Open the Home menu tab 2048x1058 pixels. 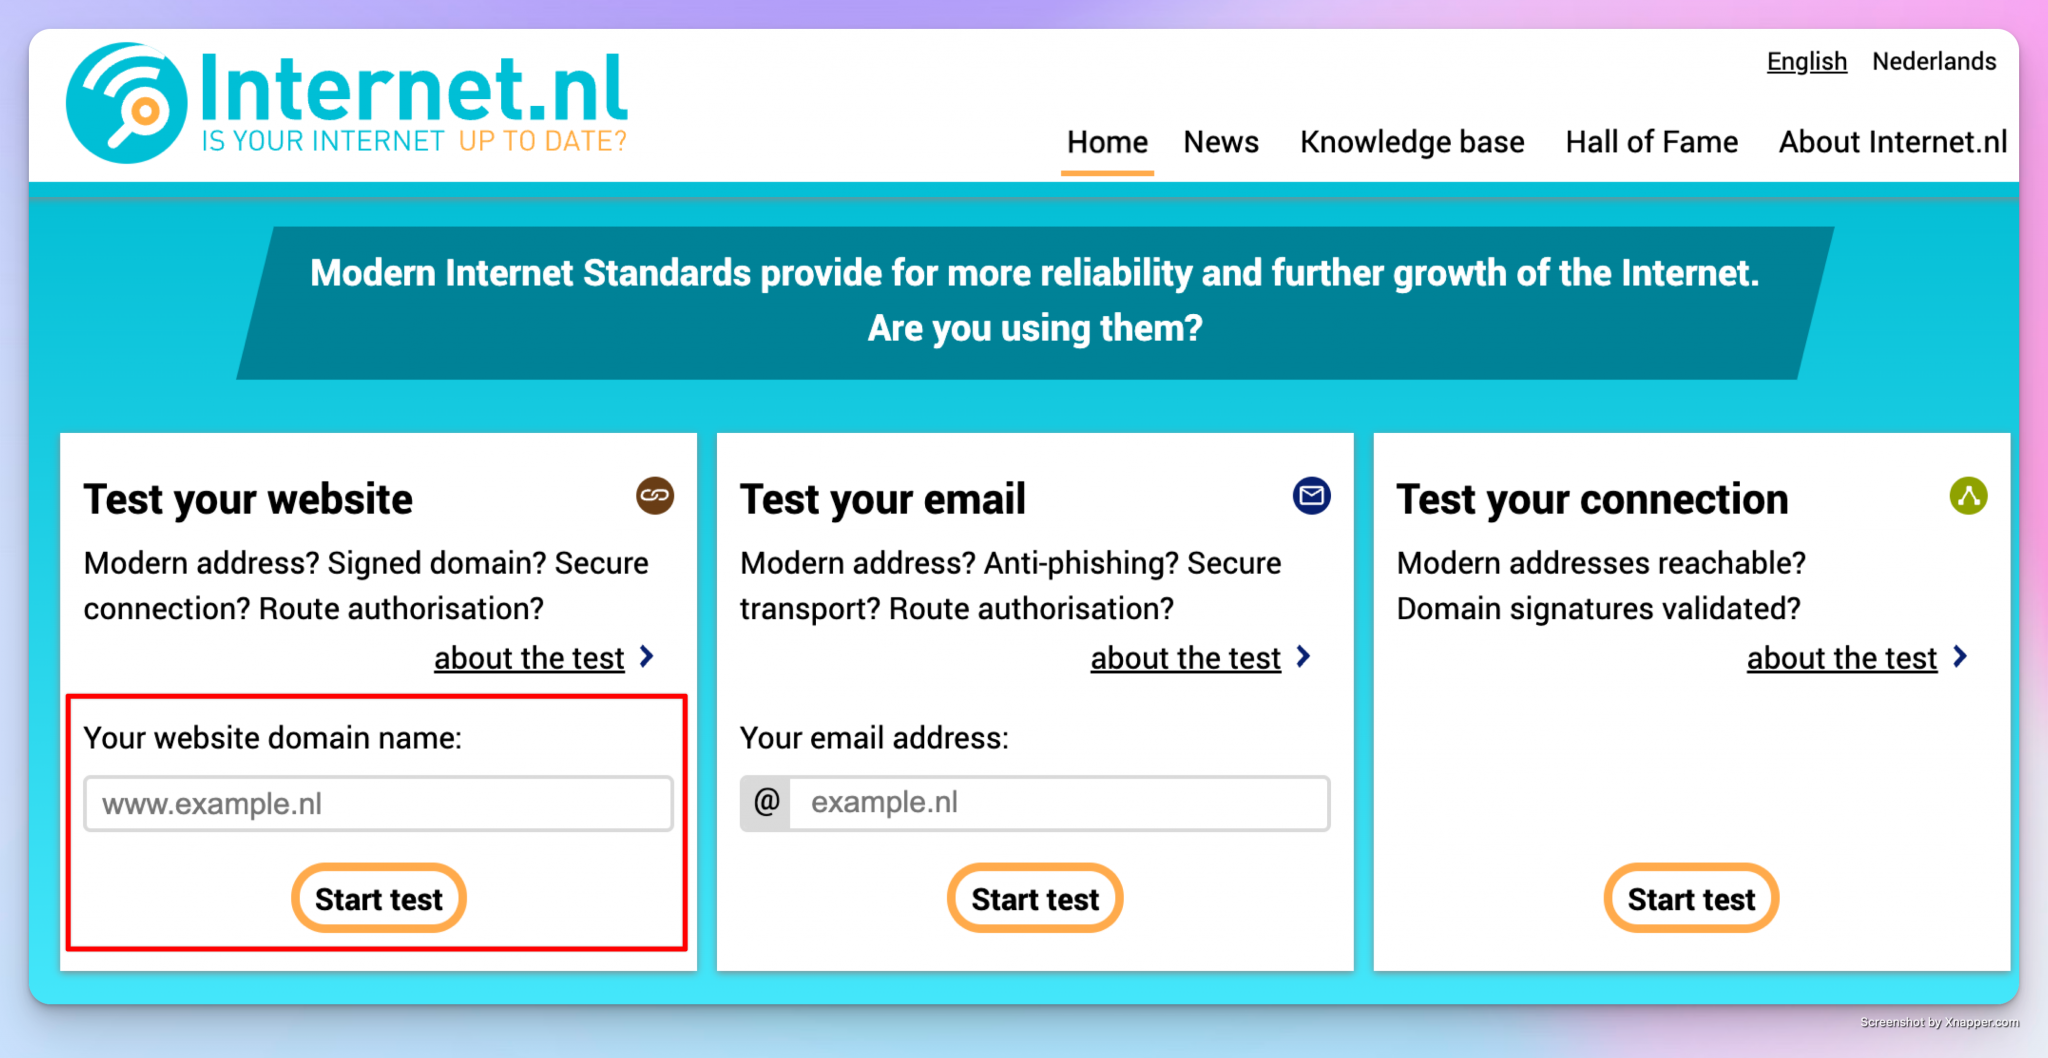[x=1107, y=142]
